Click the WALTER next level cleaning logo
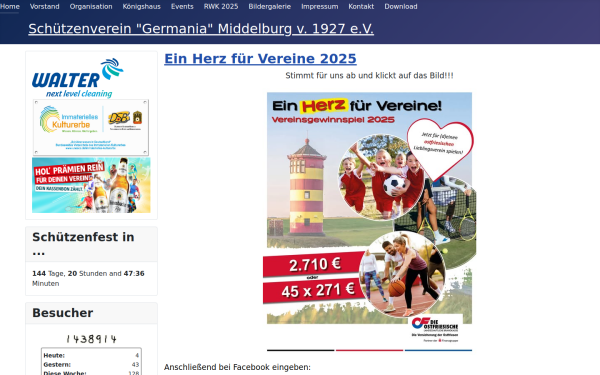 [x=78, y=78]
